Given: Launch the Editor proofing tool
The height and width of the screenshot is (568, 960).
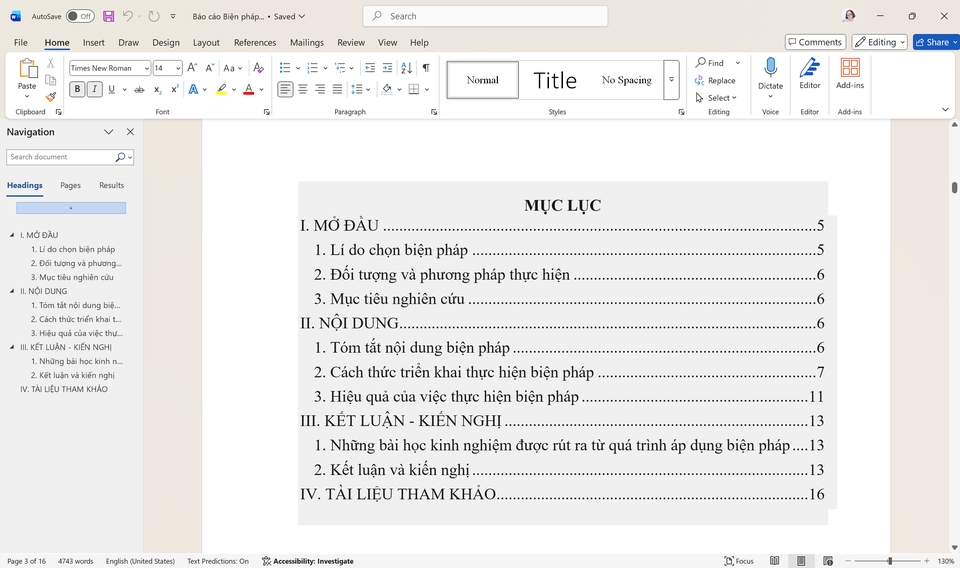Looking at the screenshot, I should click(x=809, y=73).
